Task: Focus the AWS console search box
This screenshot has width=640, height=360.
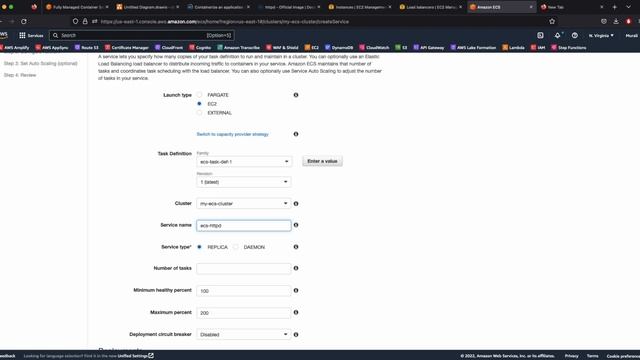Action: [142, 36]
